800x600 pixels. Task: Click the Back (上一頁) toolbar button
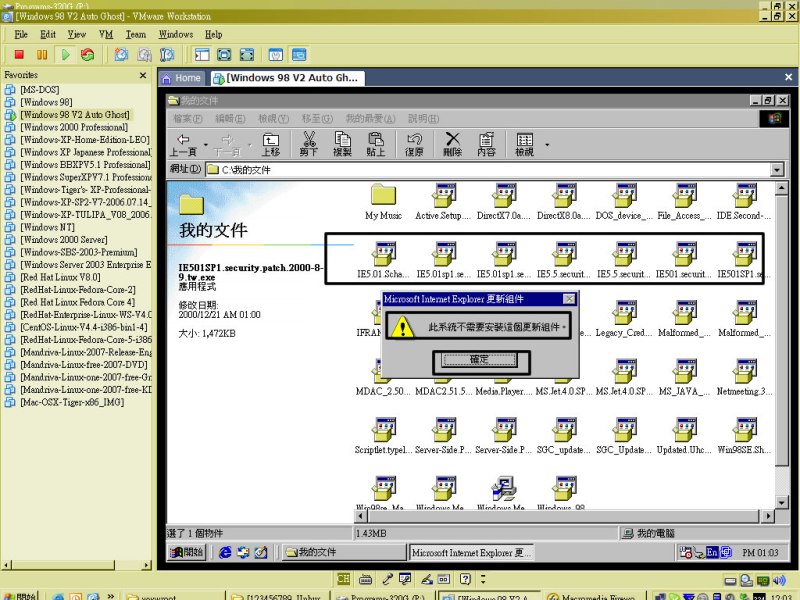click(x=184, y=144)
